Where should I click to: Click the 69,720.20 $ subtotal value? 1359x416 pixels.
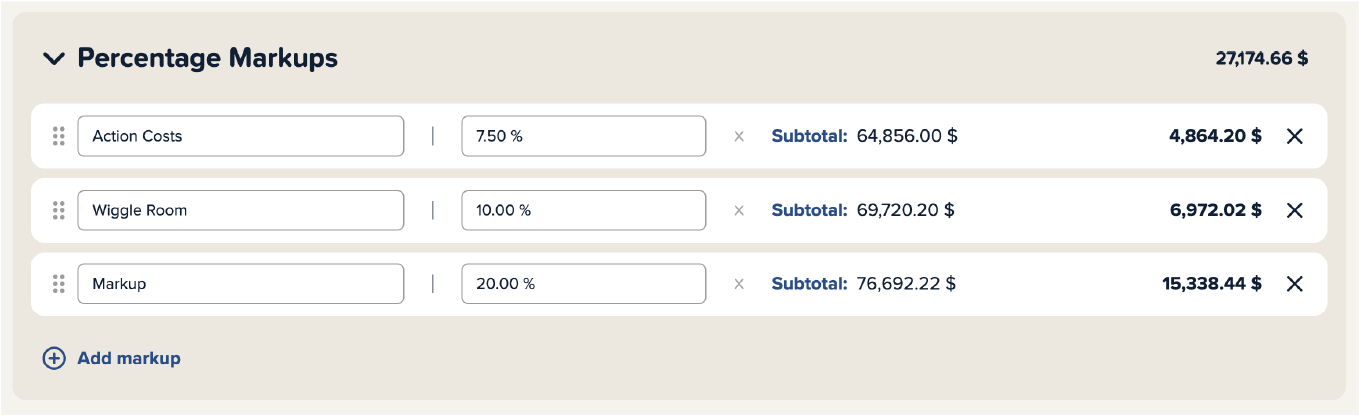[905, 210]
